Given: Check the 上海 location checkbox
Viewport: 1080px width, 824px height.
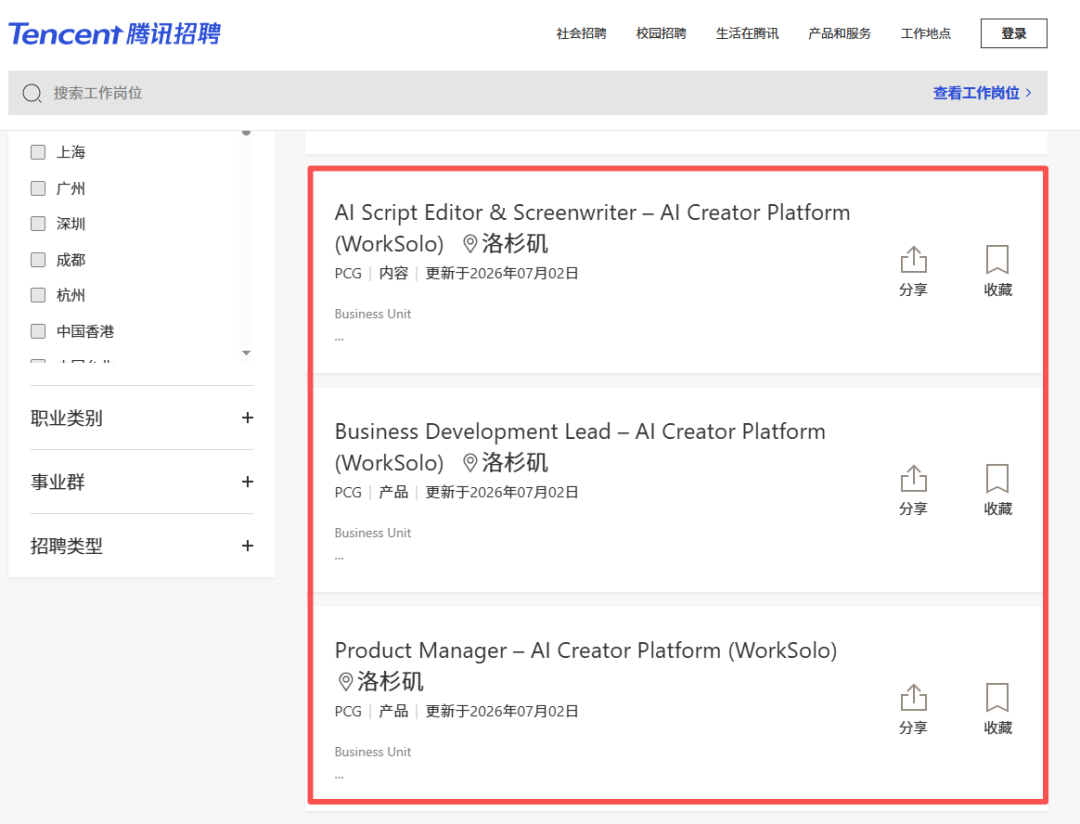Looking at the screenshot, I should tap(38, 152).
